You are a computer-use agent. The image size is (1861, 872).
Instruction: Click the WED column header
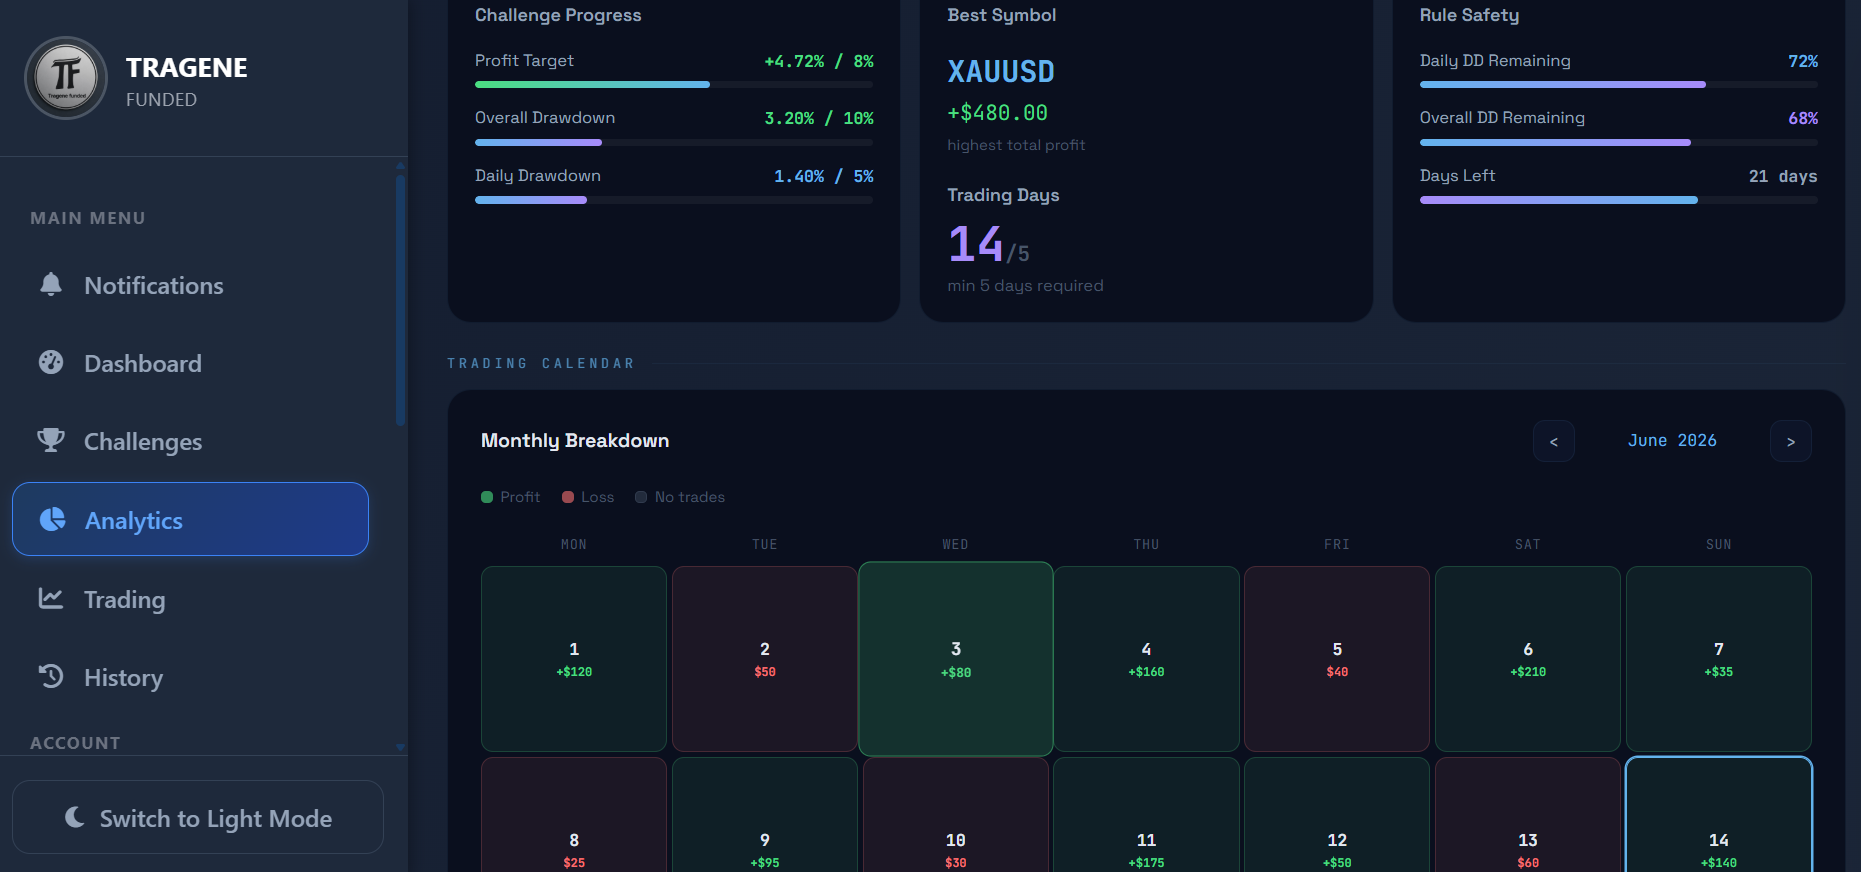click(955, 544)
